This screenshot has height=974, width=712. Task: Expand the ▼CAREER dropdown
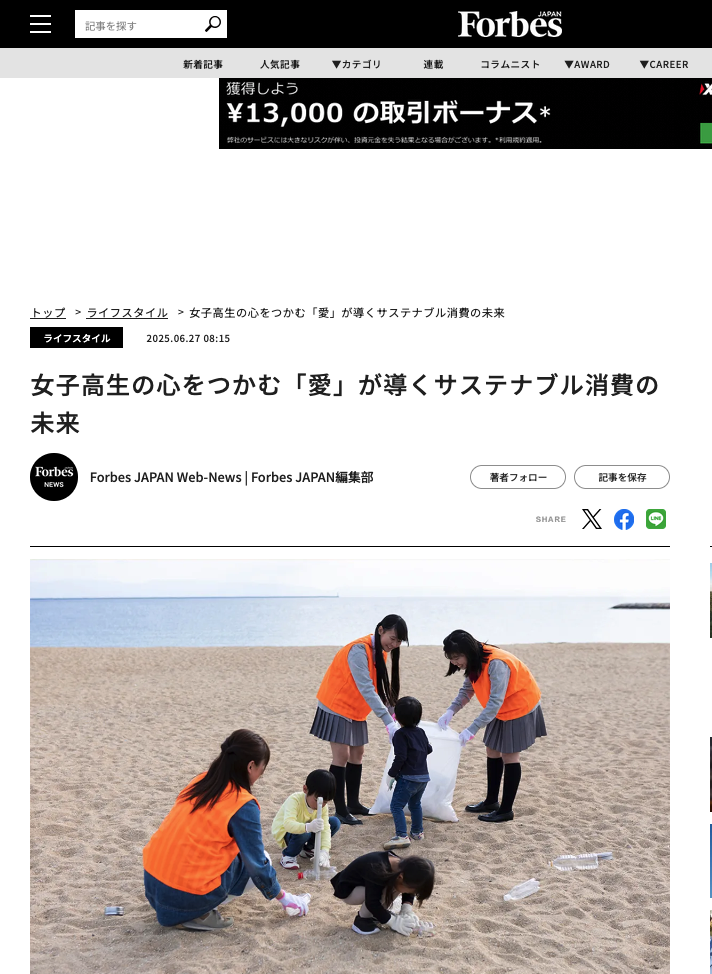664,64
